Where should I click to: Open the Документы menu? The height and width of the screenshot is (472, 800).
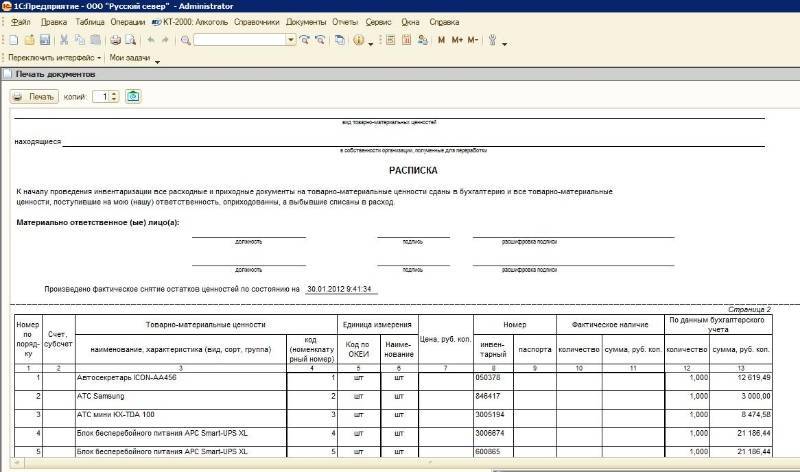(305, 21)
